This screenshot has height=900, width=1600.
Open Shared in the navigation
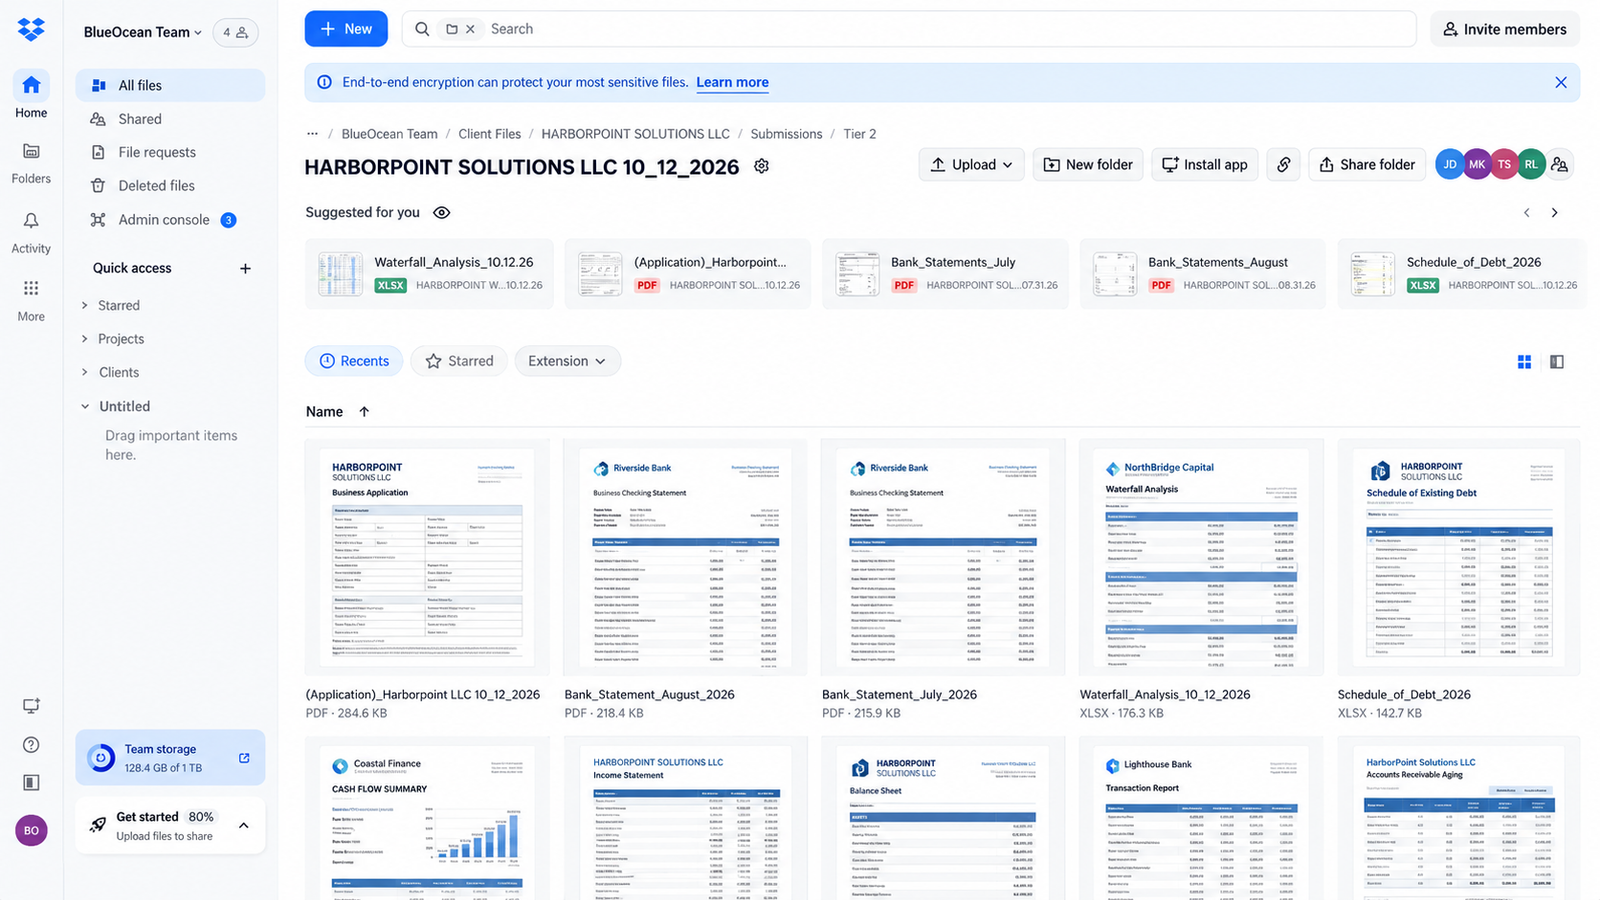(x=170, y=119)
